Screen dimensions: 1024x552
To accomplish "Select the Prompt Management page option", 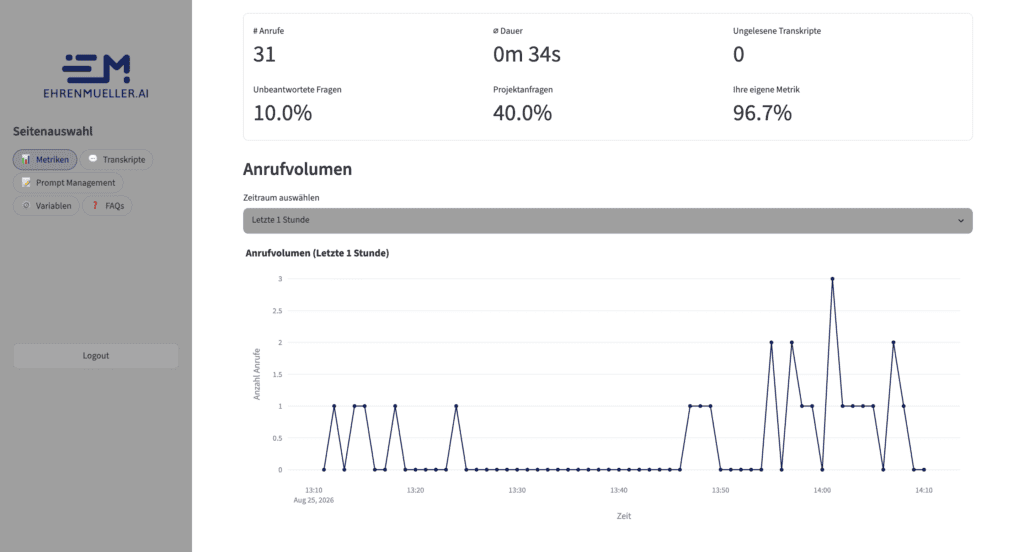I will pyautogui.click(x=68, y=183).
